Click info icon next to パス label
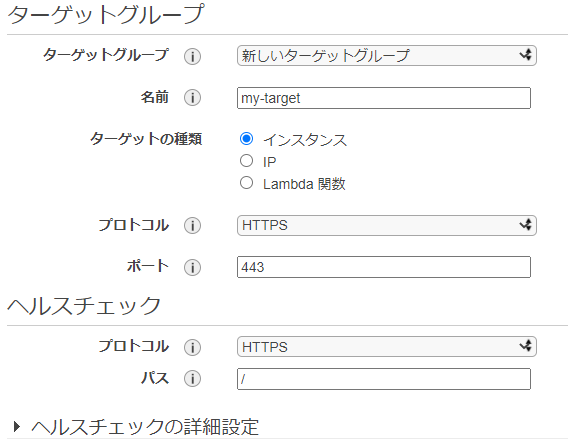568x447 pixels. [x=192, y=379]
